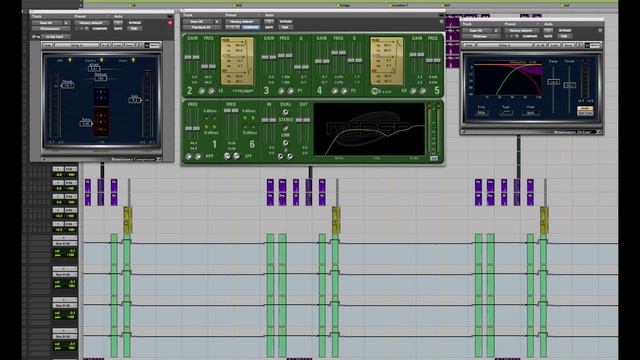Click Freq value field in Renaissance DeEsser
The width and height of the screenshot is (640, 360).
click(482, 113)
